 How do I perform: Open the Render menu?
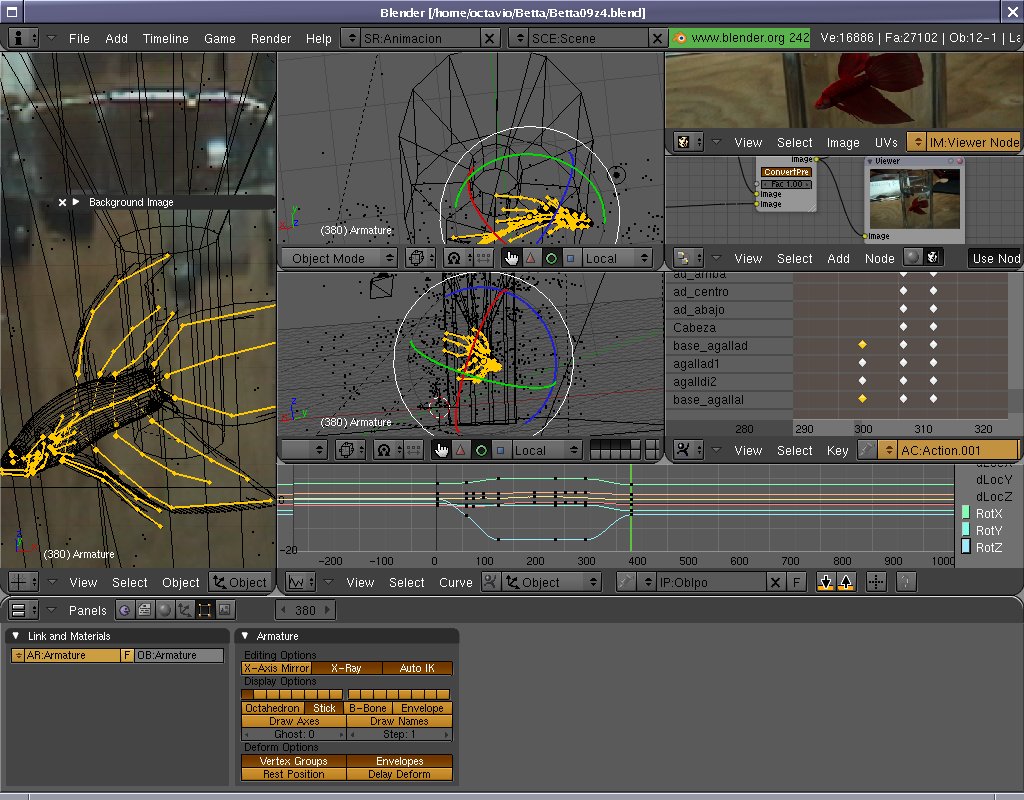tap(271, 38)
